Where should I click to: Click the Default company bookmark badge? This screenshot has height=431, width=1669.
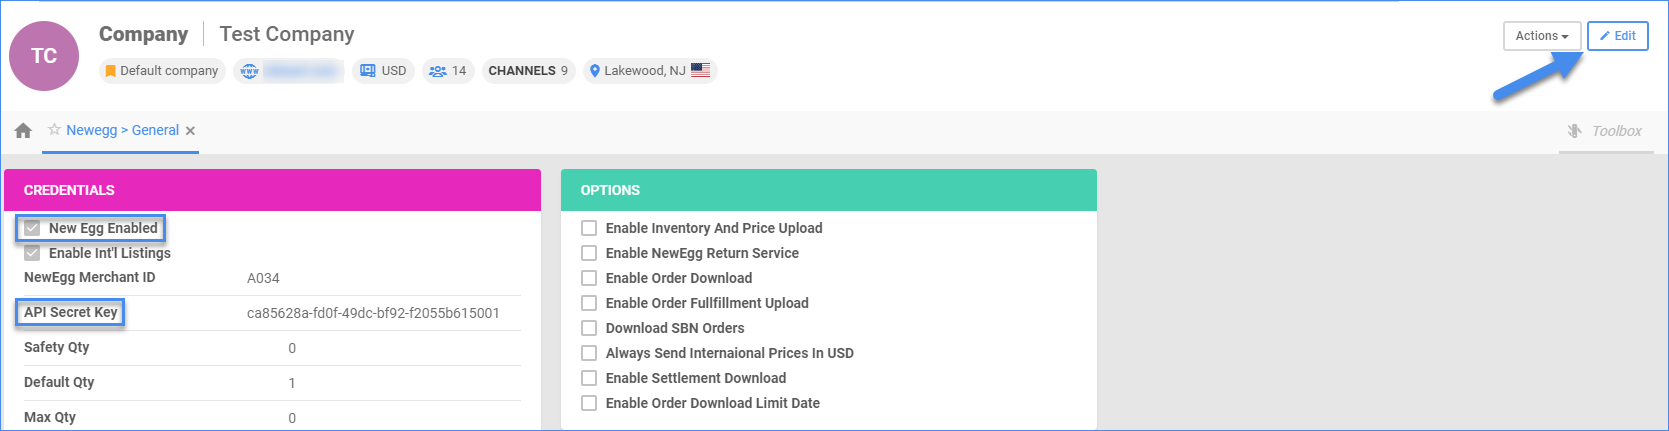click(161, 71)
